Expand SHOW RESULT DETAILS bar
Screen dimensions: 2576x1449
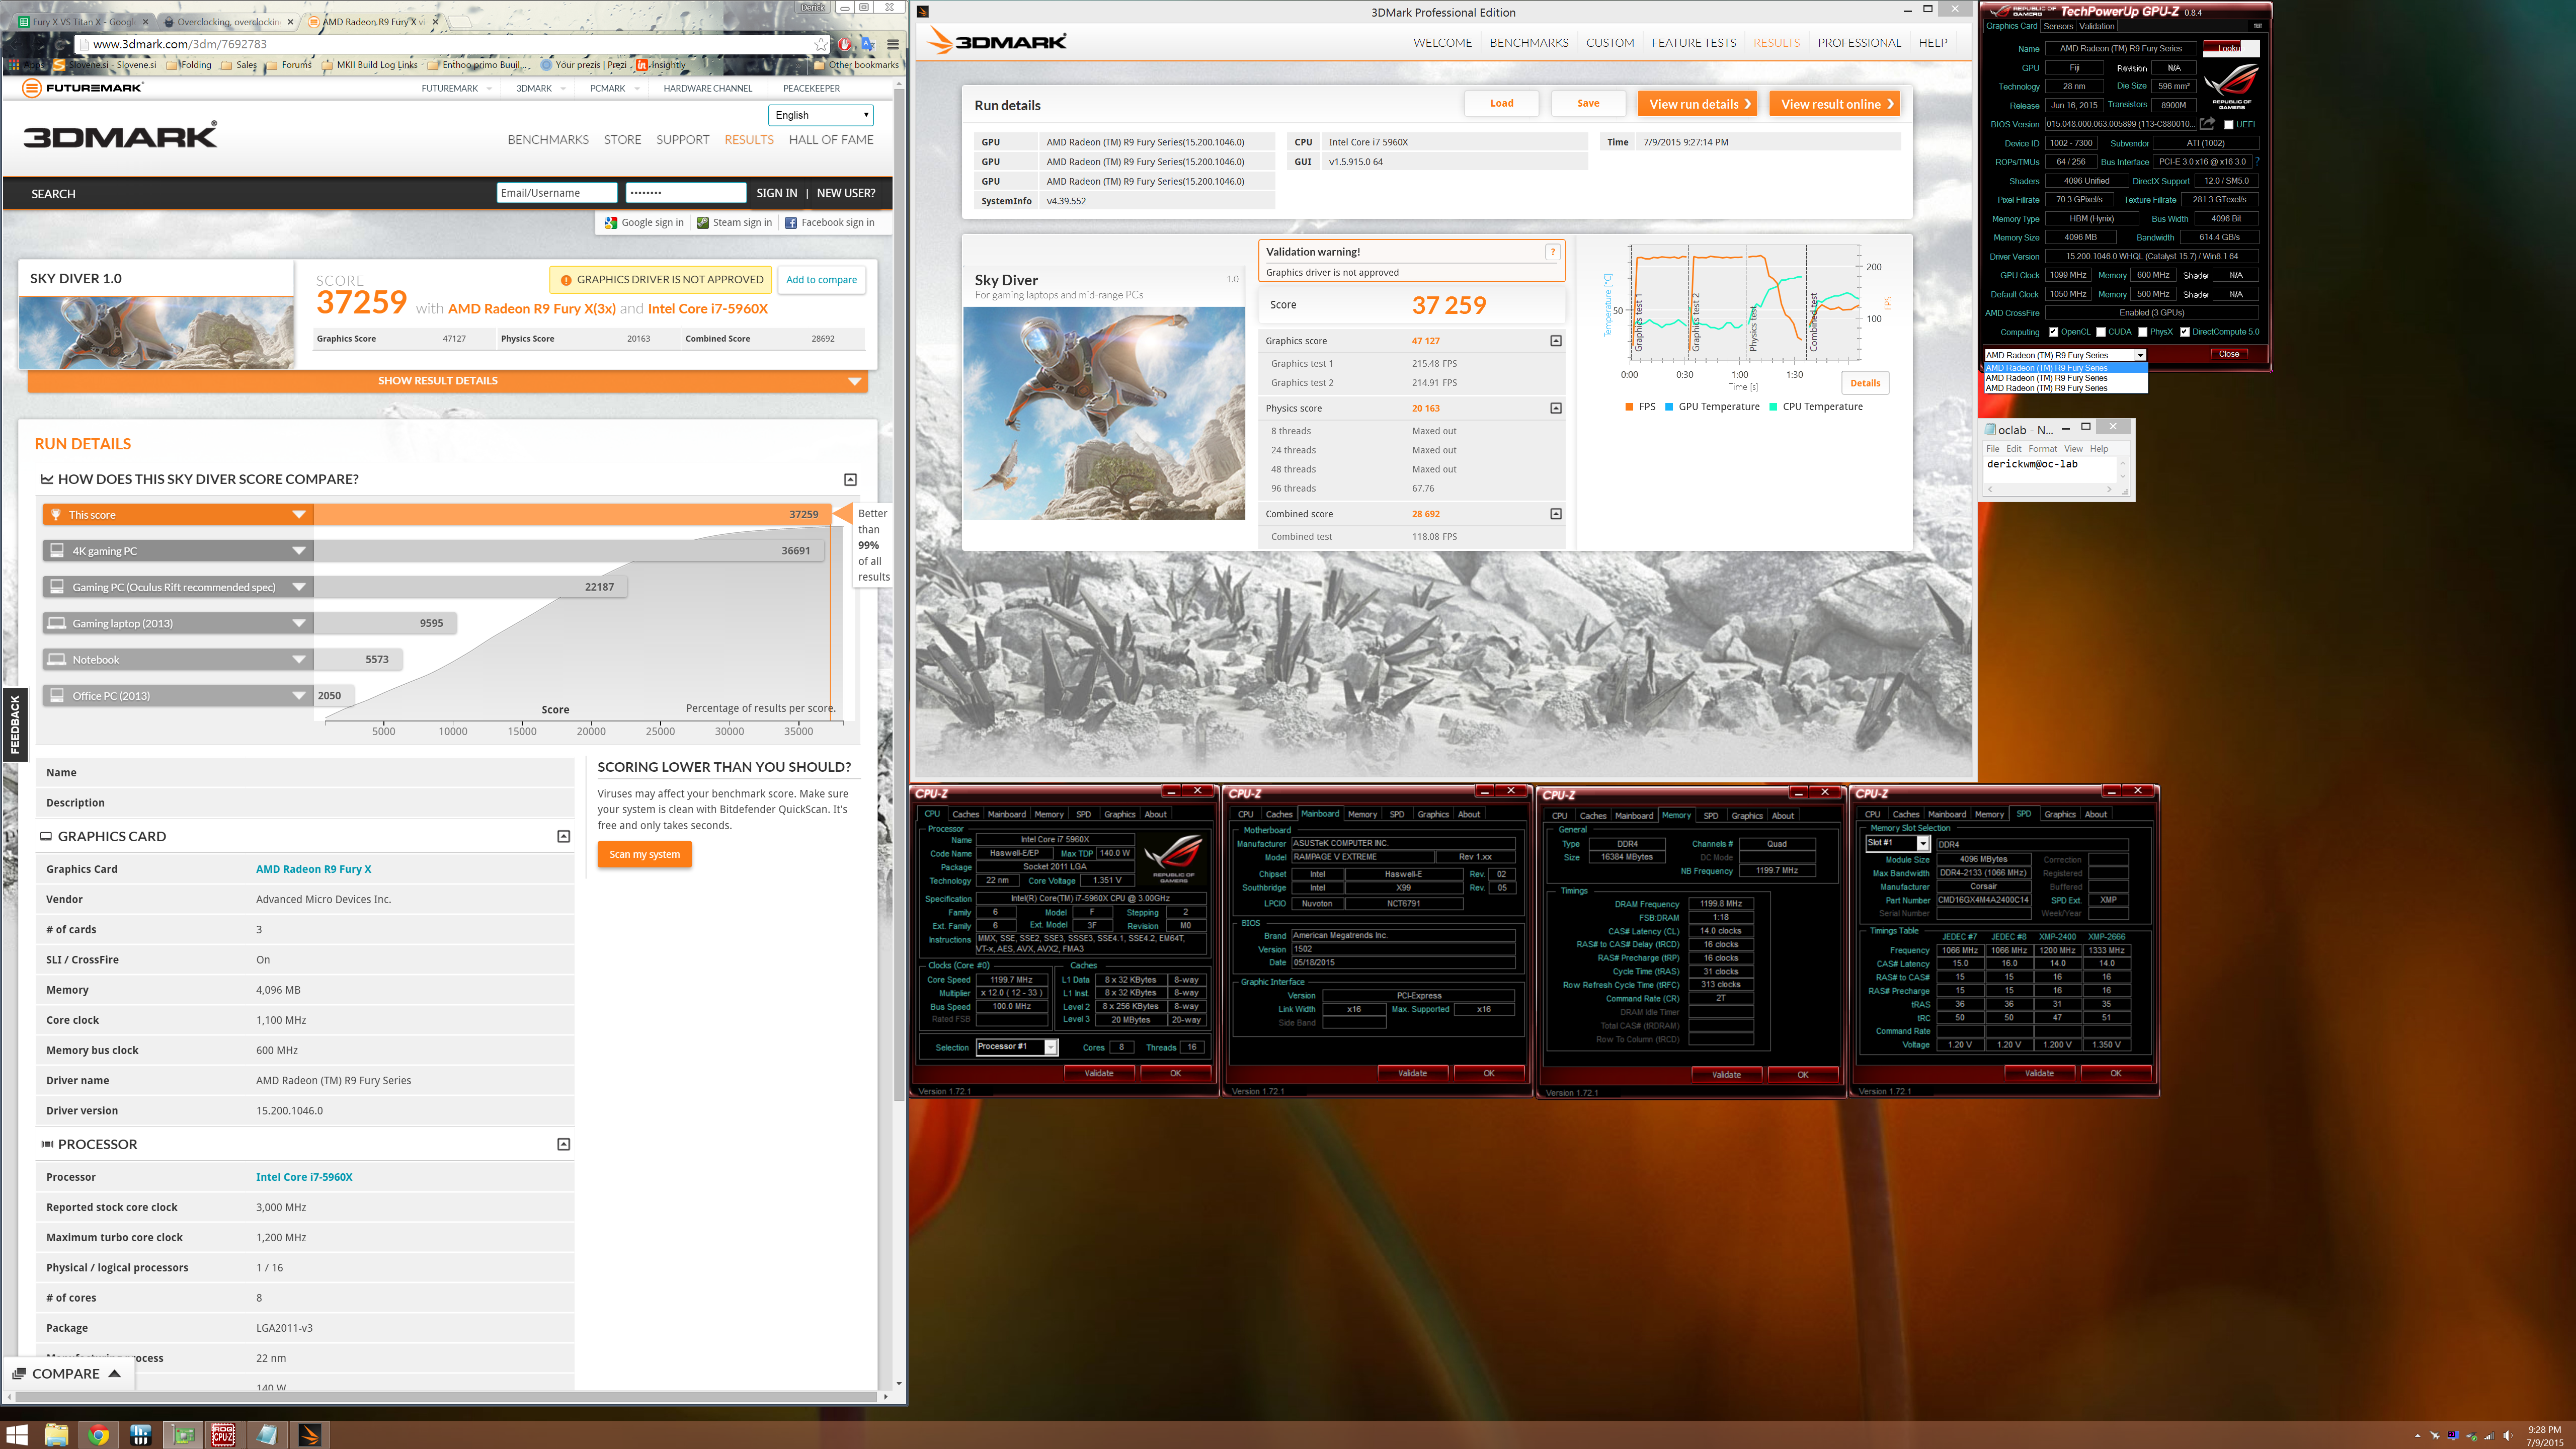tap(447, 381)
